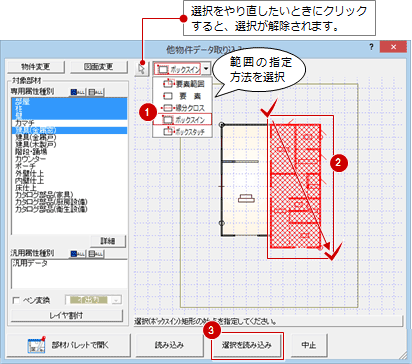412x364 pixels.
Task: Click the help question mark in title bar
Action: (371, 47)
